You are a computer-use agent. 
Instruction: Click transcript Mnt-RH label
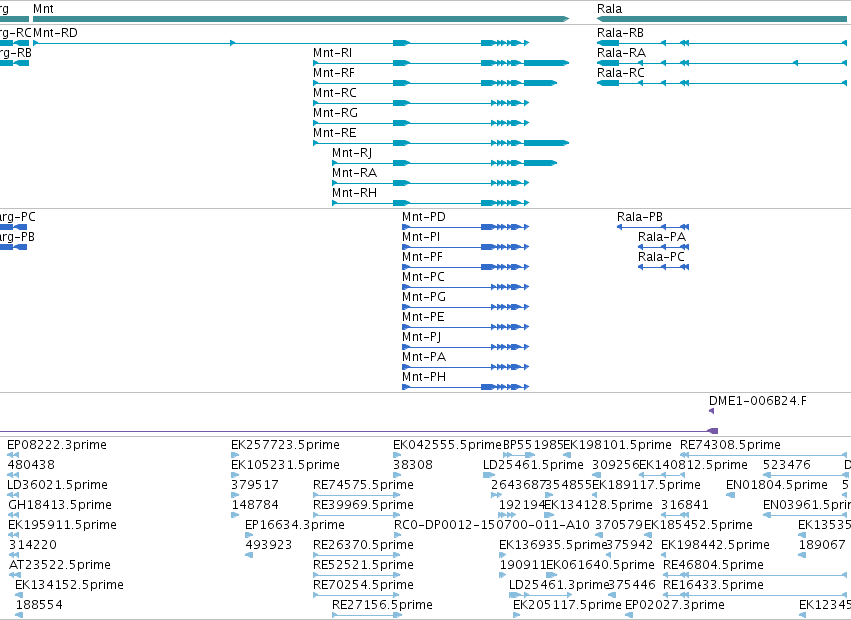(x=354, y=193)
